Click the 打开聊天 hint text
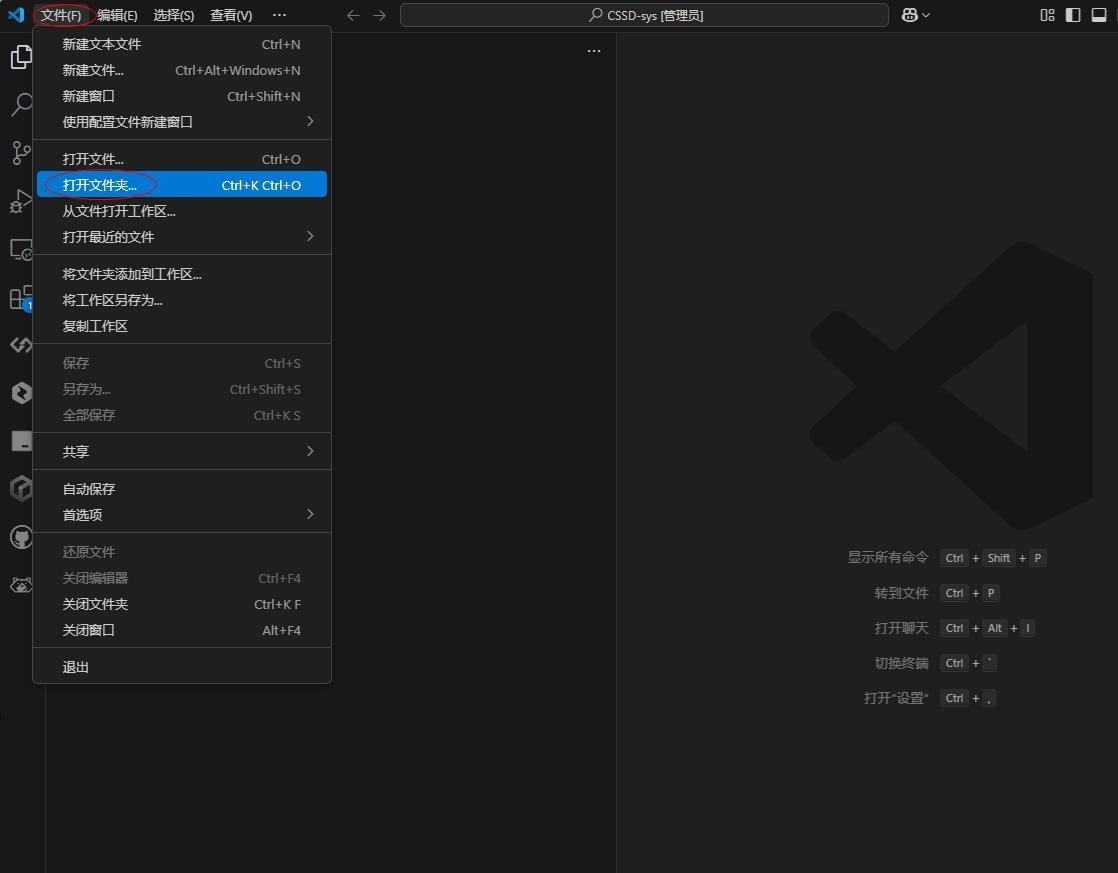Viewport: 1118px width, 873px height. pyautogui.click(x=901, y=628)
